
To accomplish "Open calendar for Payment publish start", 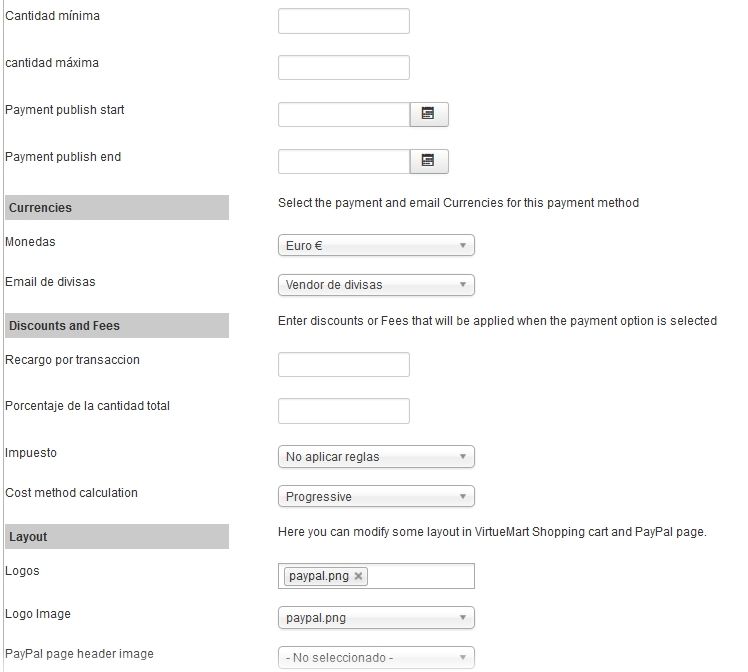I will point(428,114).
